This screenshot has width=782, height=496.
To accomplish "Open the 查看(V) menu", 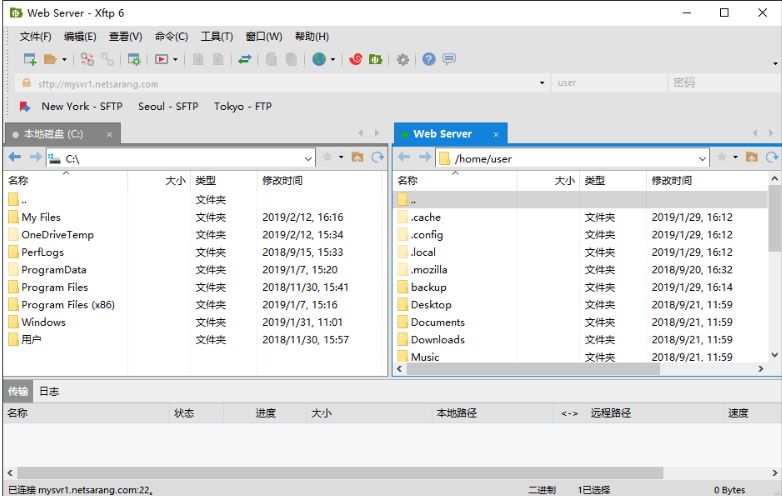I will (x=126, y=36).
